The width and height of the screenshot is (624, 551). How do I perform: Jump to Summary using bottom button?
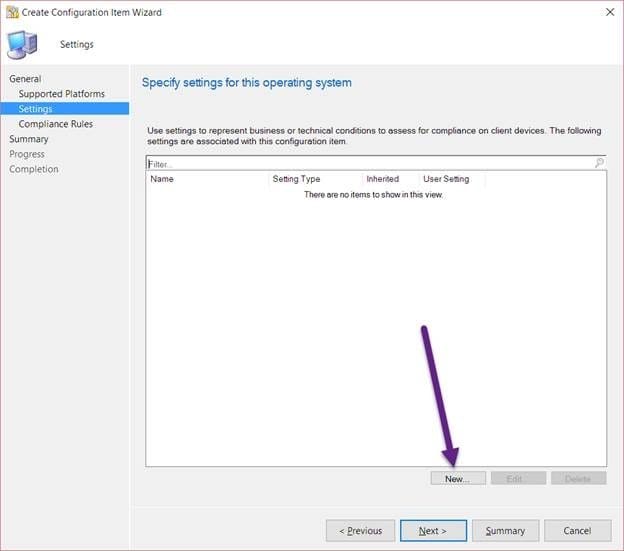[x=505, y=531]
